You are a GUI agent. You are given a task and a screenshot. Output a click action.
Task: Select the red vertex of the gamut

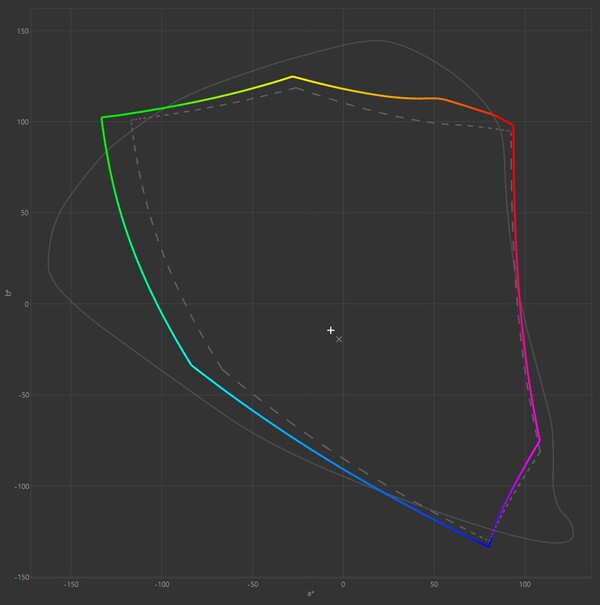coord(513,126)
